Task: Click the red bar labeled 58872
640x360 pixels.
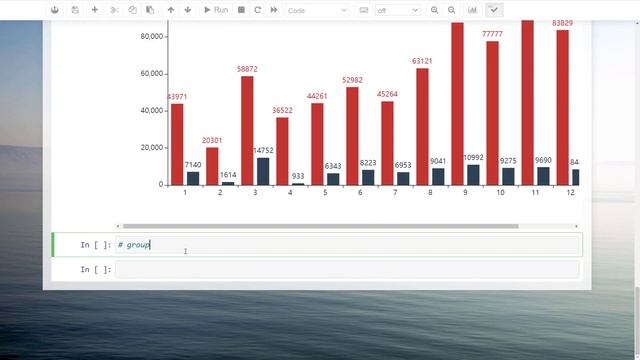Action: (247, 131)
